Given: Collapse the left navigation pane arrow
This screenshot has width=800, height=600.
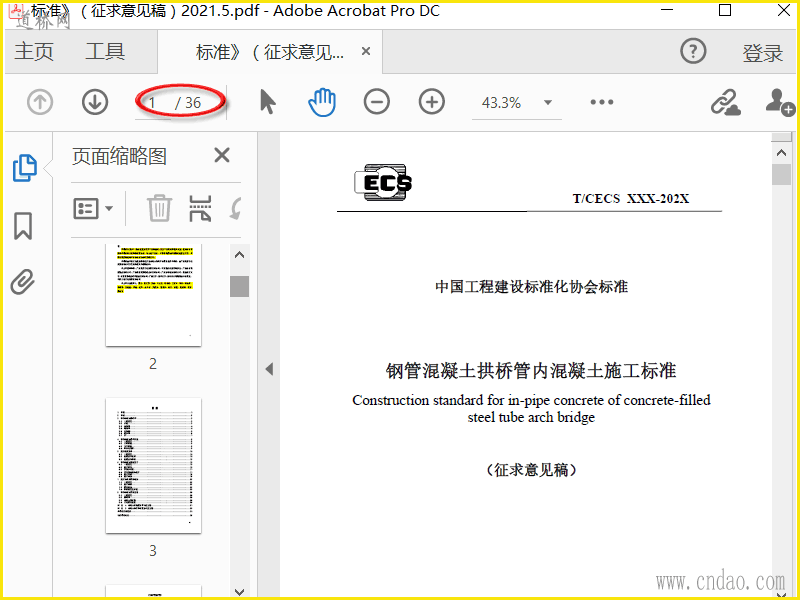Looking at the screenshot, I should [x=269, y=369].
